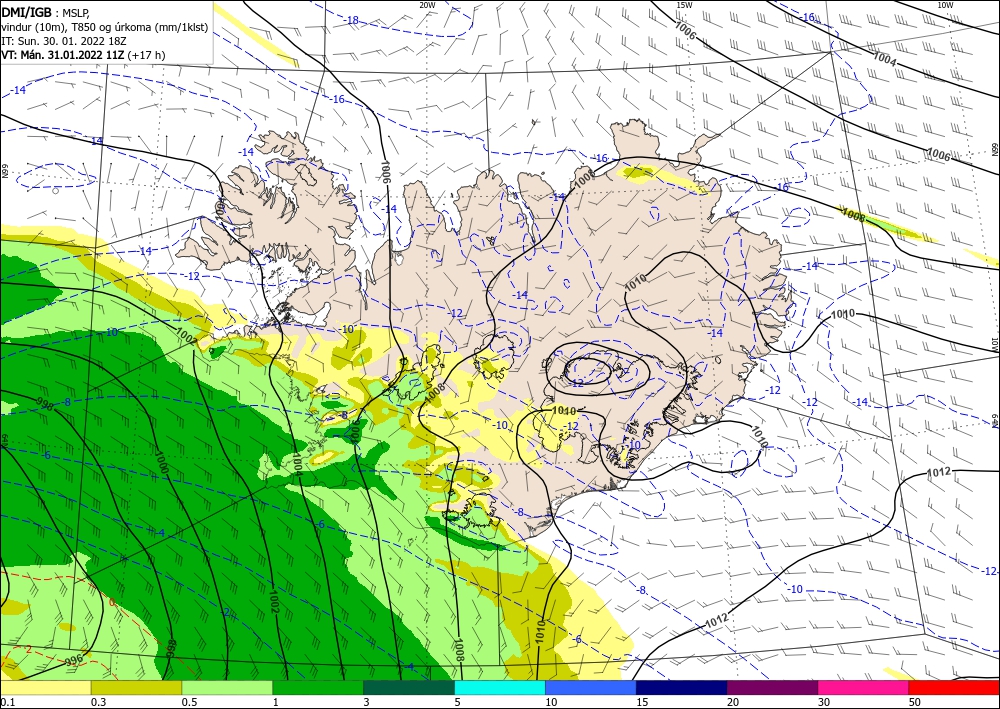Viewport: 1000px width, 709px height.
Task: Click the 'VT: Mán. 31.01.2022 11Z' valid time
Action: [x=64, y=55]
